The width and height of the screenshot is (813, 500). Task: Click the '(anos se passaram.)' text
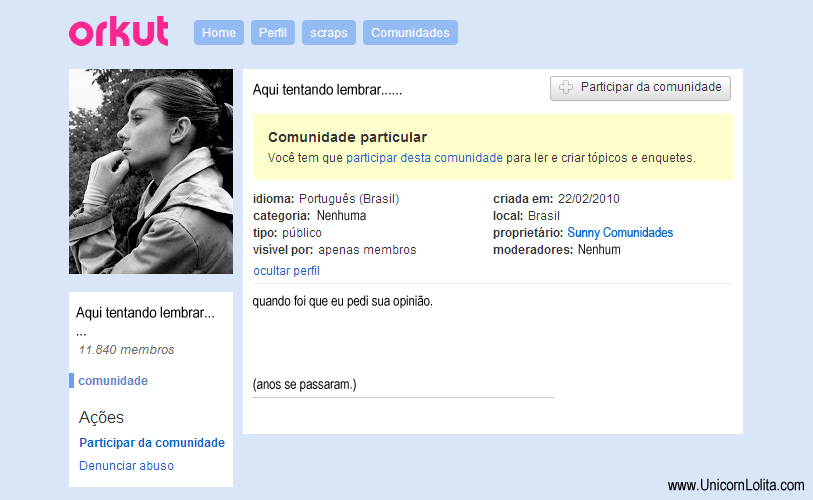pyautogui.click(x=304, y=385)
